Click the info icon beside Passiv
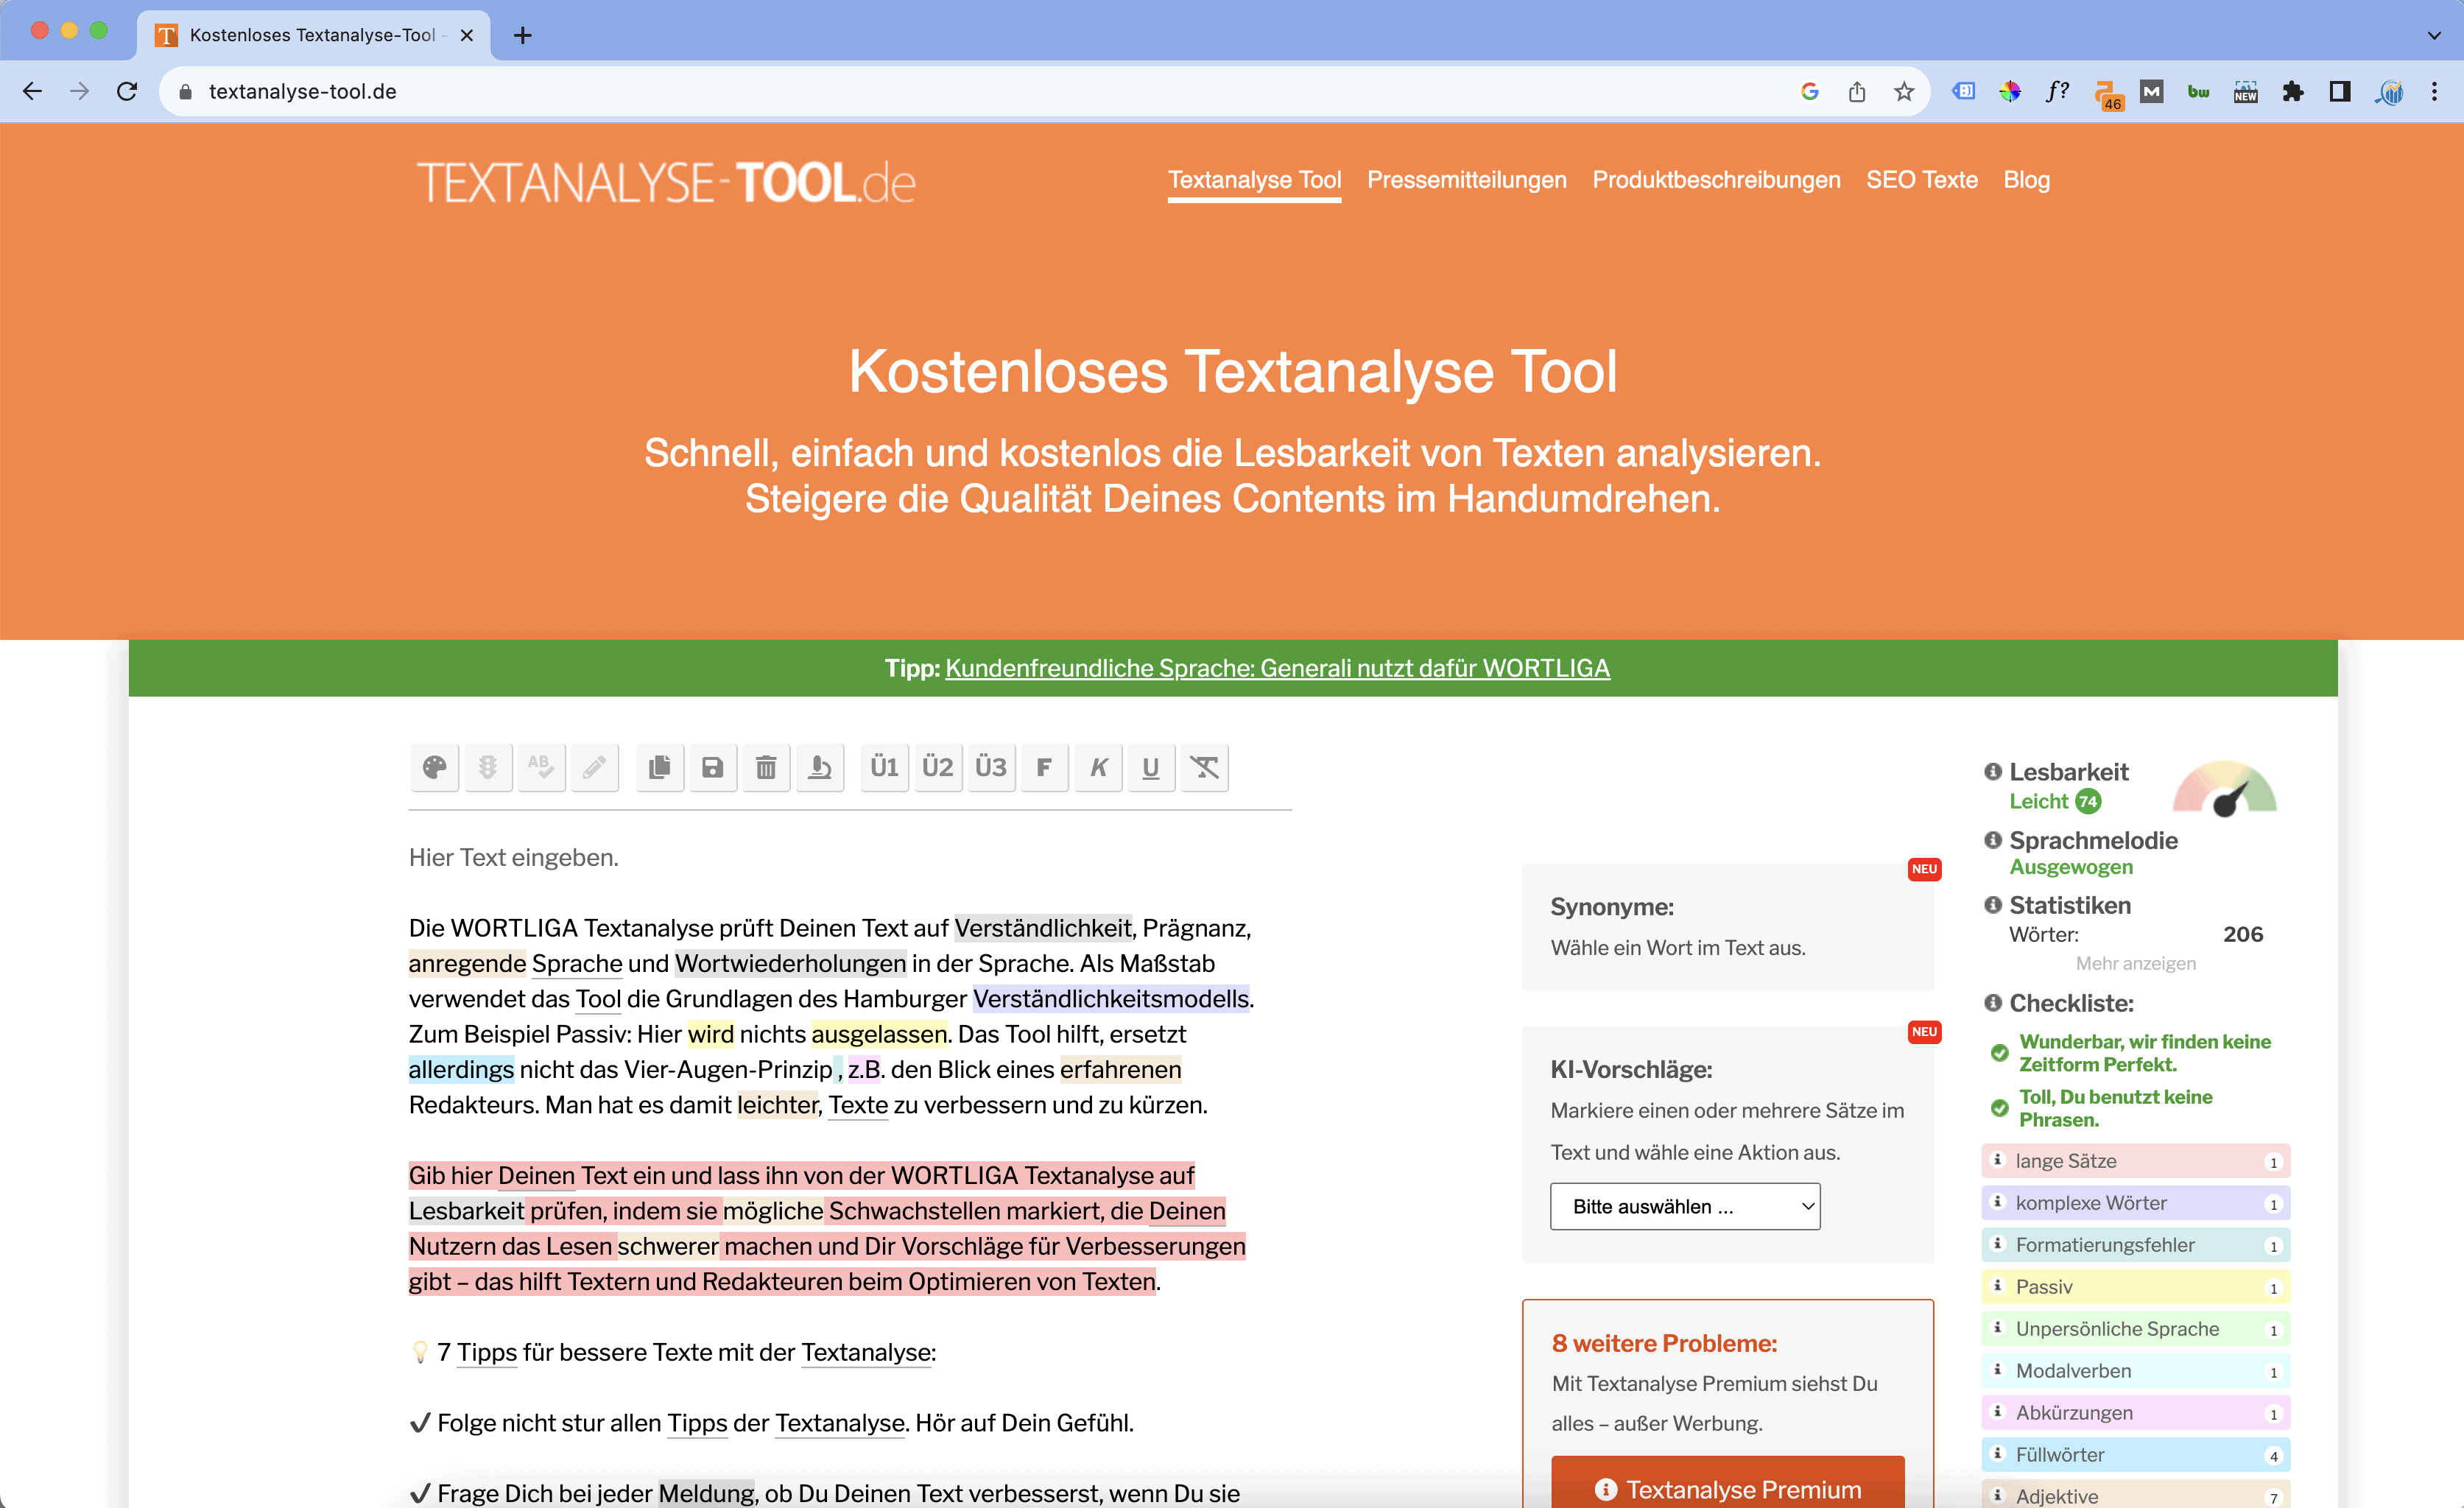Image resolution: width=2464 pixels, height=1508 pixels. 1998,1286
